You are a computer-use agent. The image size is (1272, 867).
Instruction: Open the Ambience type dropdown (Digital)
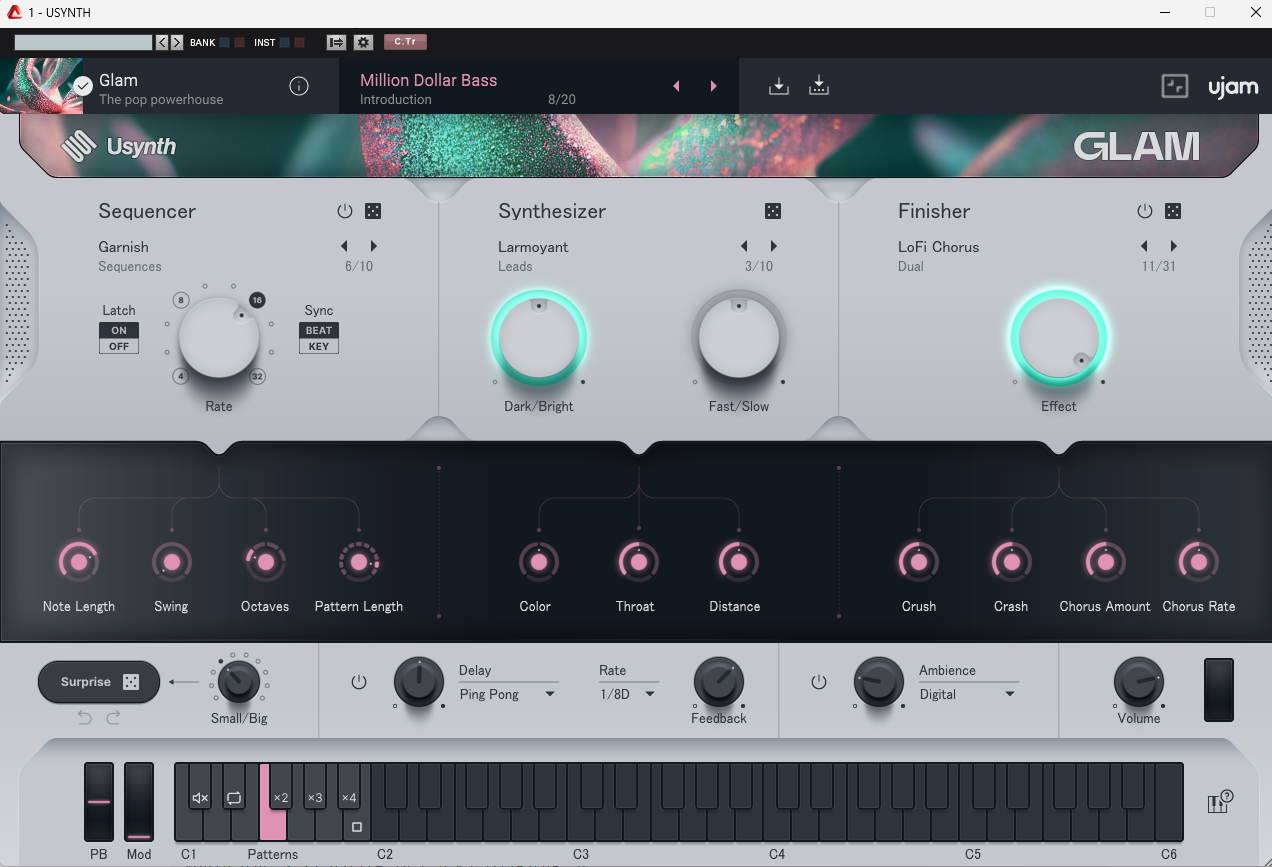click(x=968, y=694)
